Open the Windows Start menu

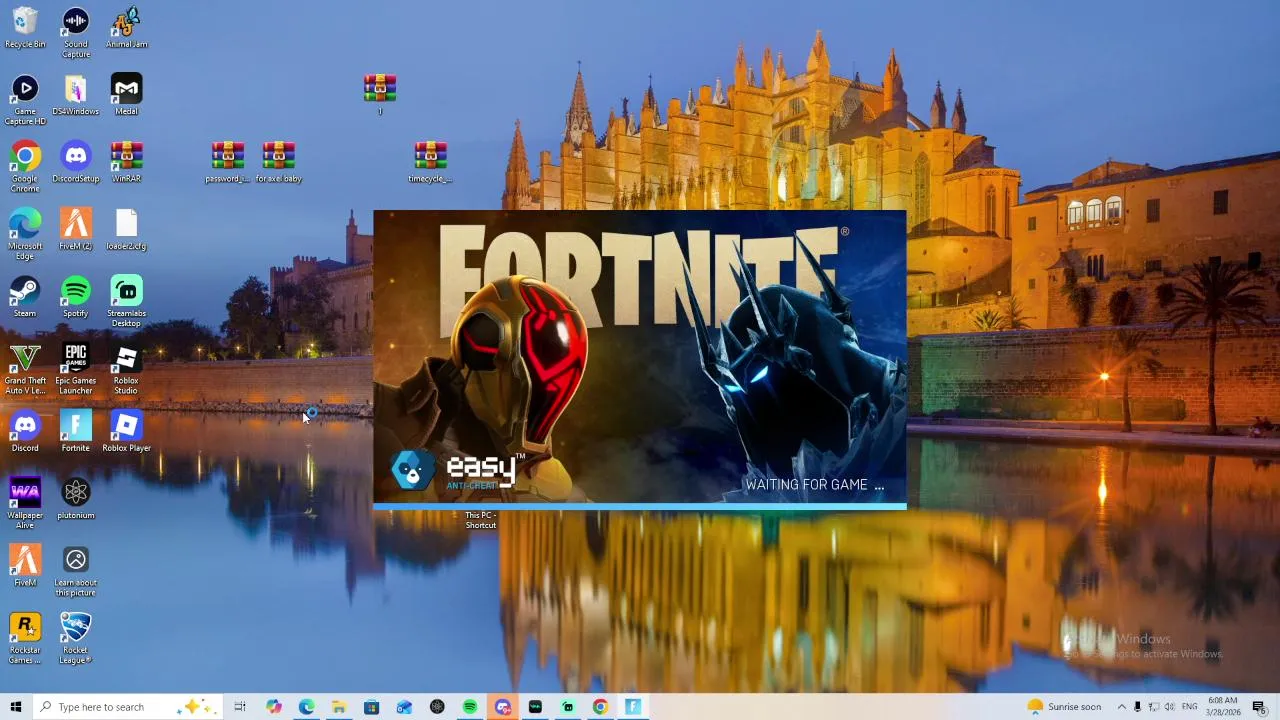15,707
